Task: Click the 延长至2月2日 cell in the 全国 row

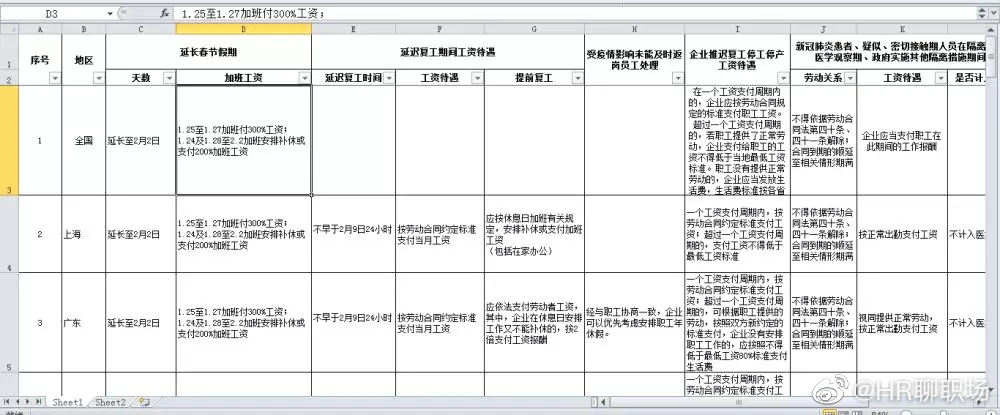Action: 140,140
